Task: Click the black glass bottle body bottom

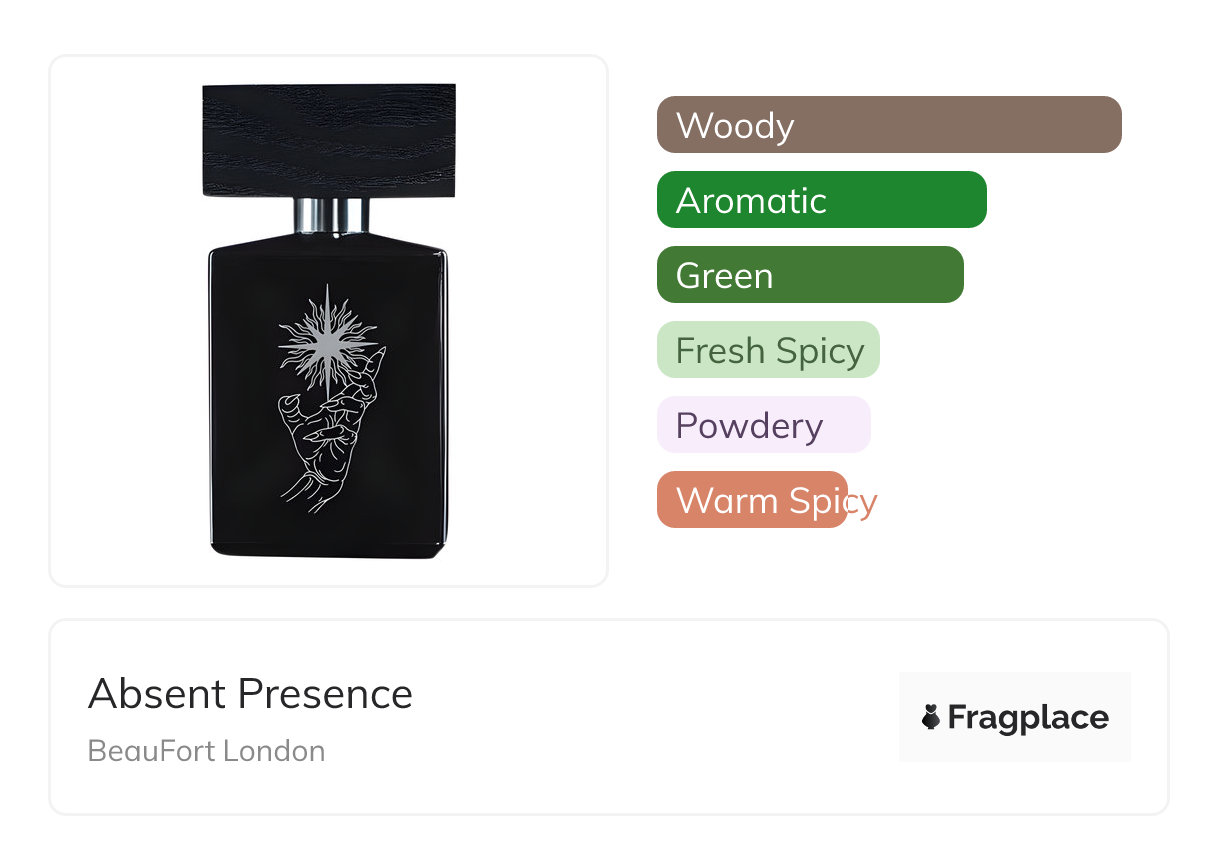Action: point(328,530)
